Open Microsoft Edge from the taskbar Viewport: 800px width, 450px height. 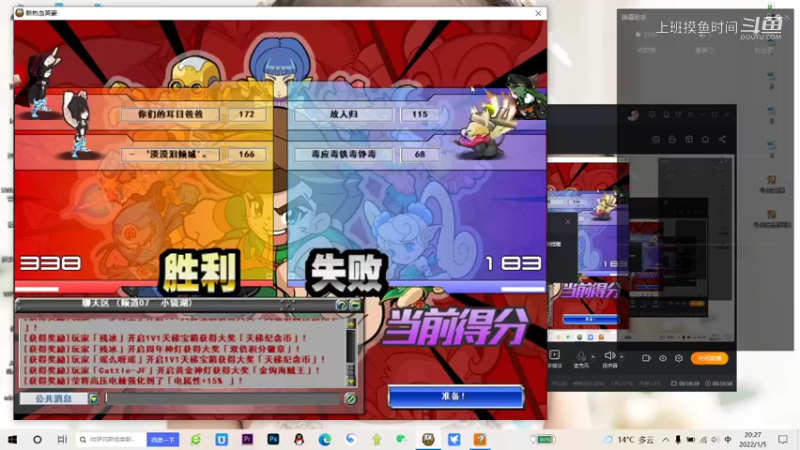324,439
